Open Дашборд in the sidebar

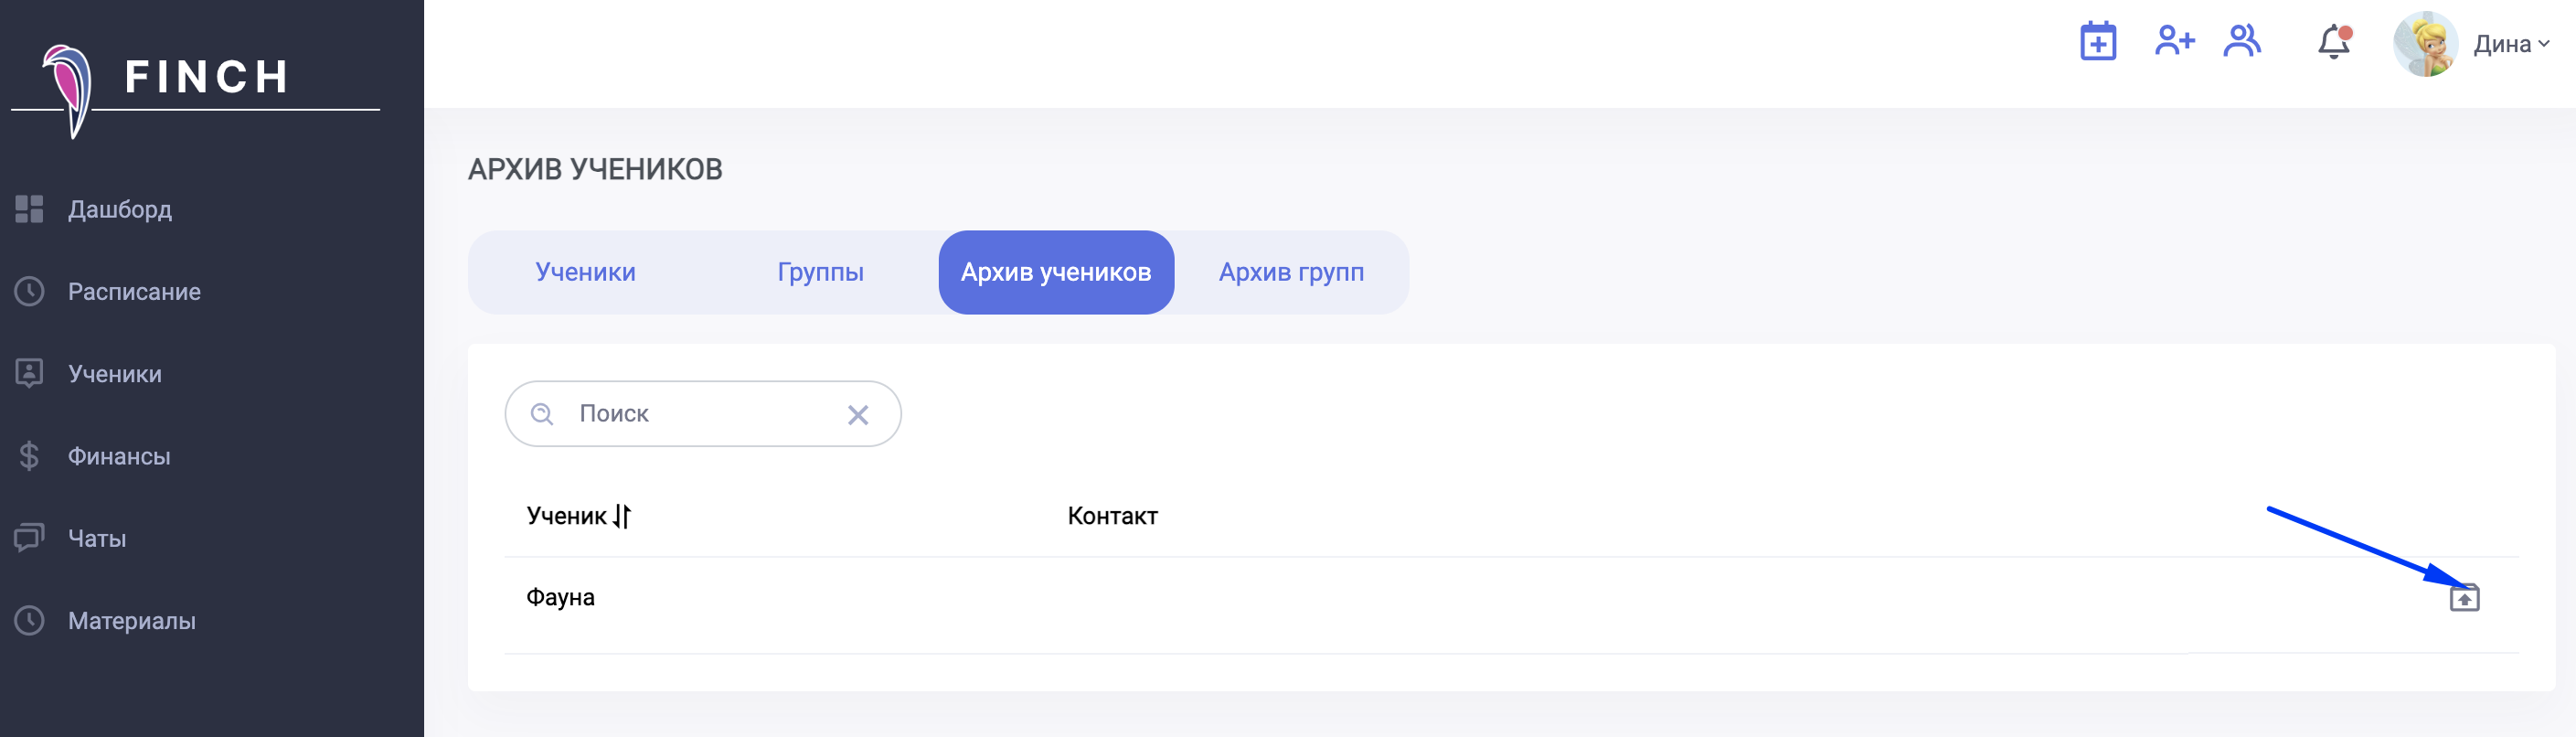tap(119, 209)
